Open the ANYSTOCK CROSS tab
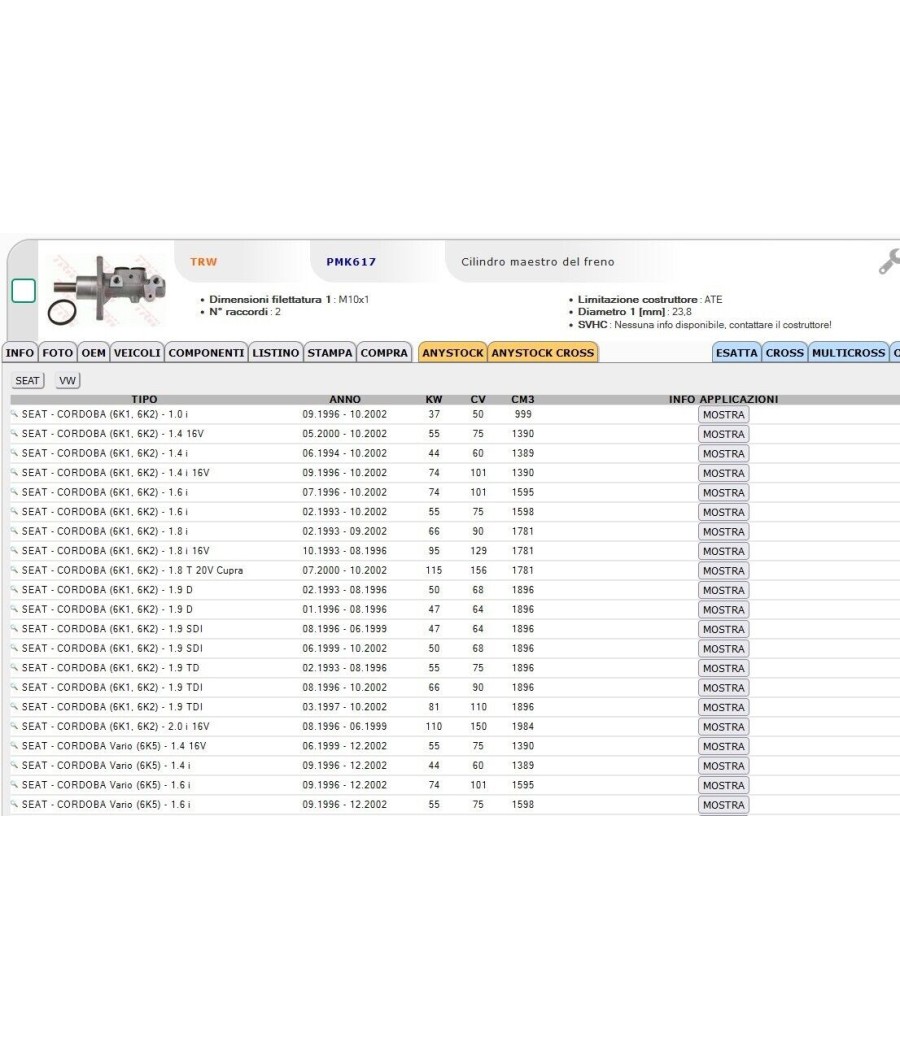 pyautogui.click(x=543, y=353)
